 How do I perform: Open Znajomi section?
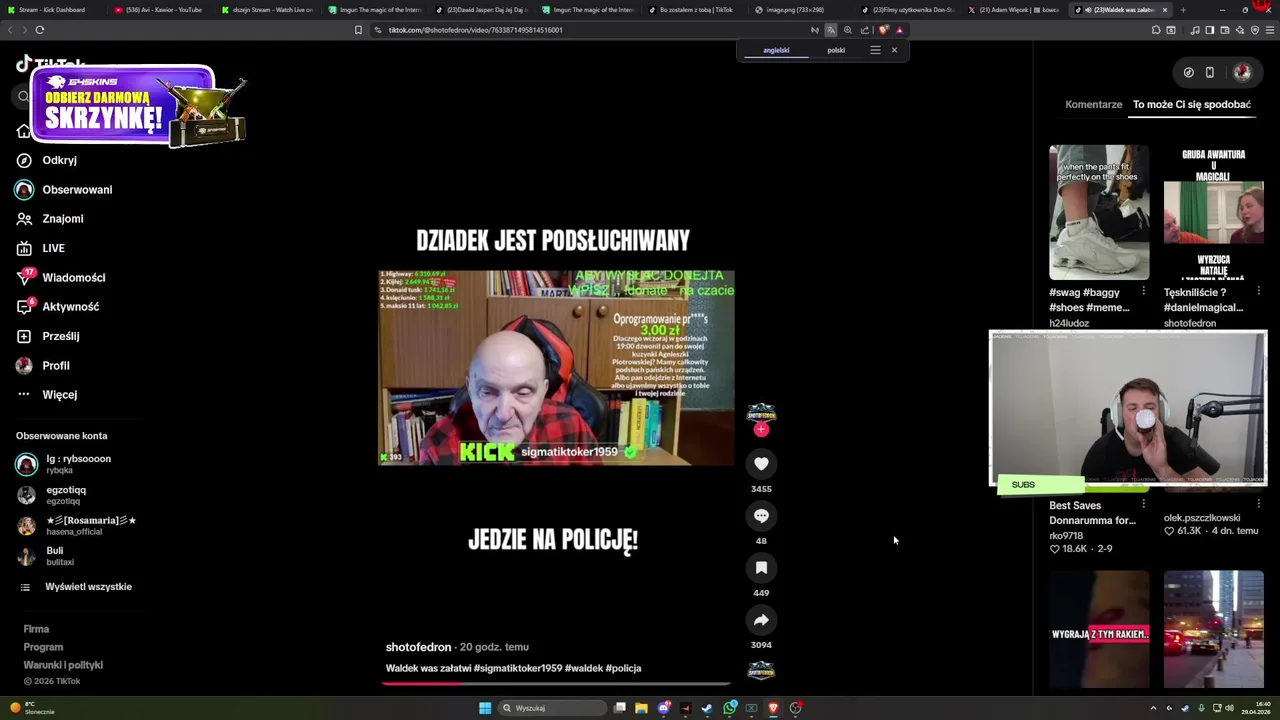(63, 219)
